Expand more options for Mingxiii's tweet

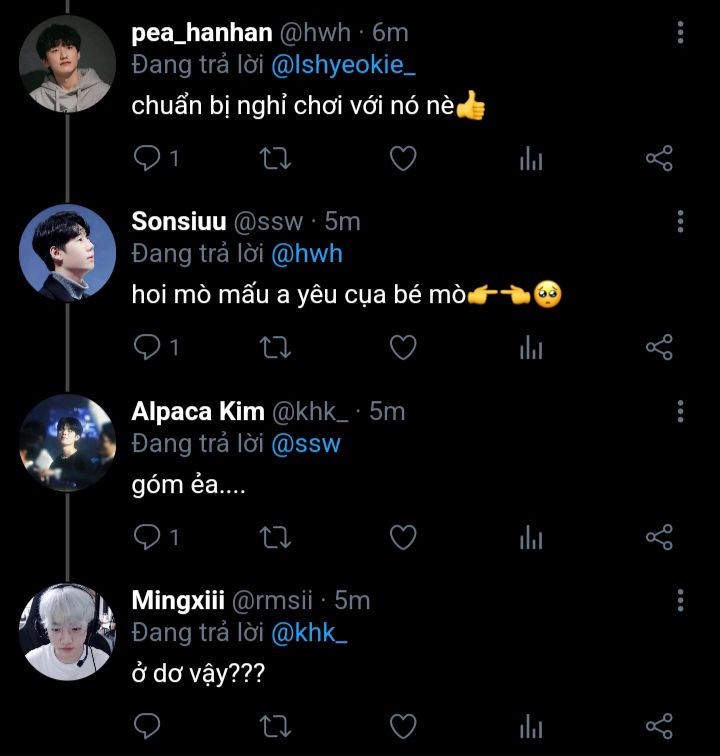680,600
